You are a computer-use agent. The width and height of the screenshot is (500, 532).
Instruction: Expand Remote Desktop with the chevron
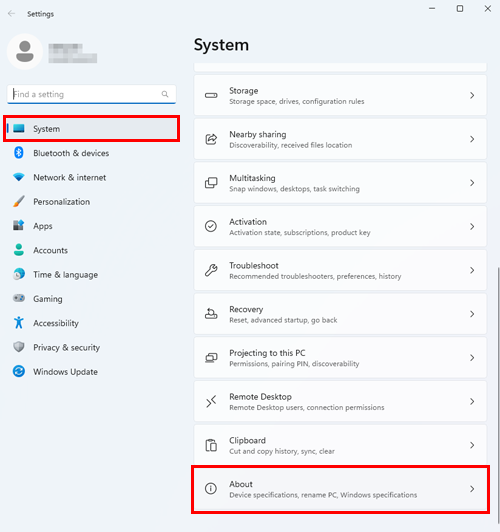pyautogui.click(x=472, y=401)
